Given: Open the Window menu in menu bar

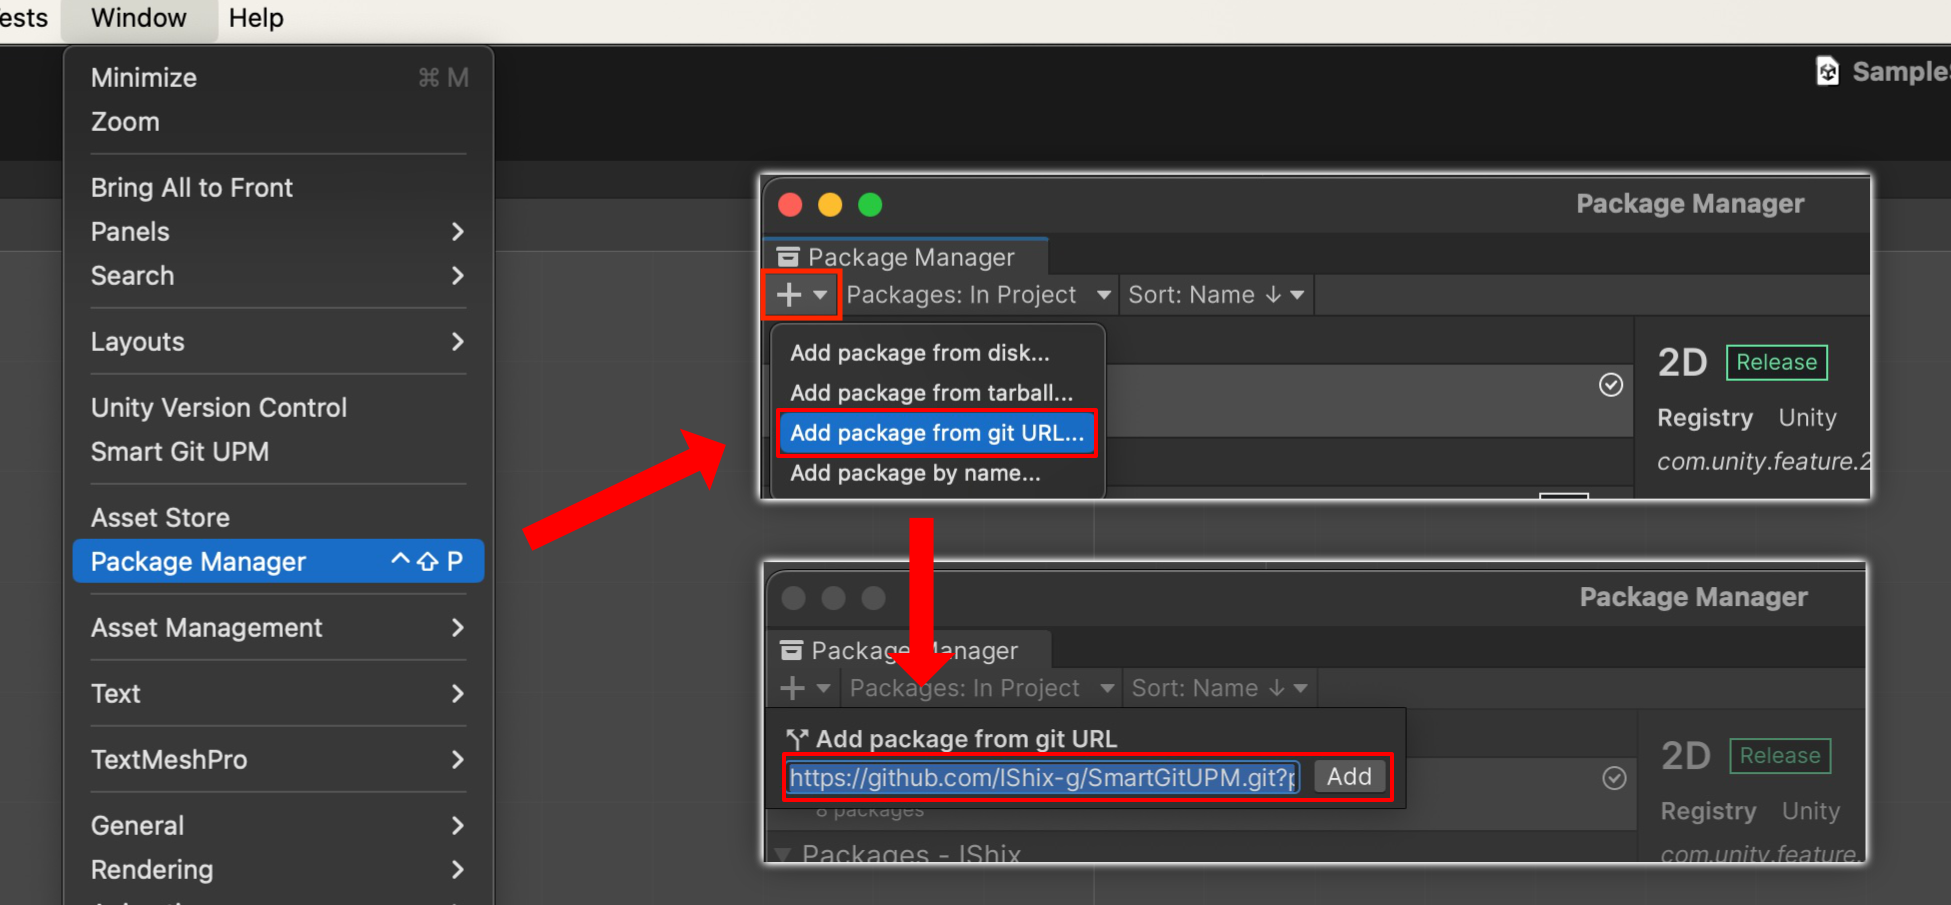Looking at the screenshot, I should click(138, 18).
